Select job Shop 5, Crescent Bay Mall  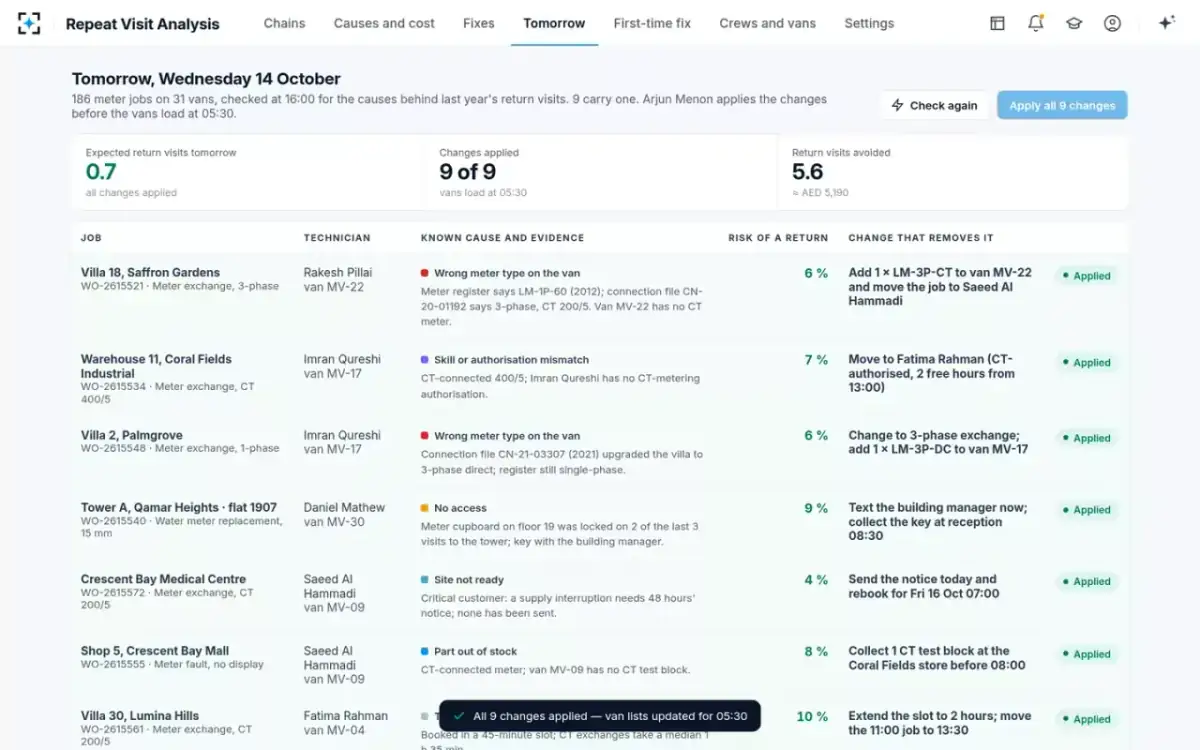tap(155, 651)
